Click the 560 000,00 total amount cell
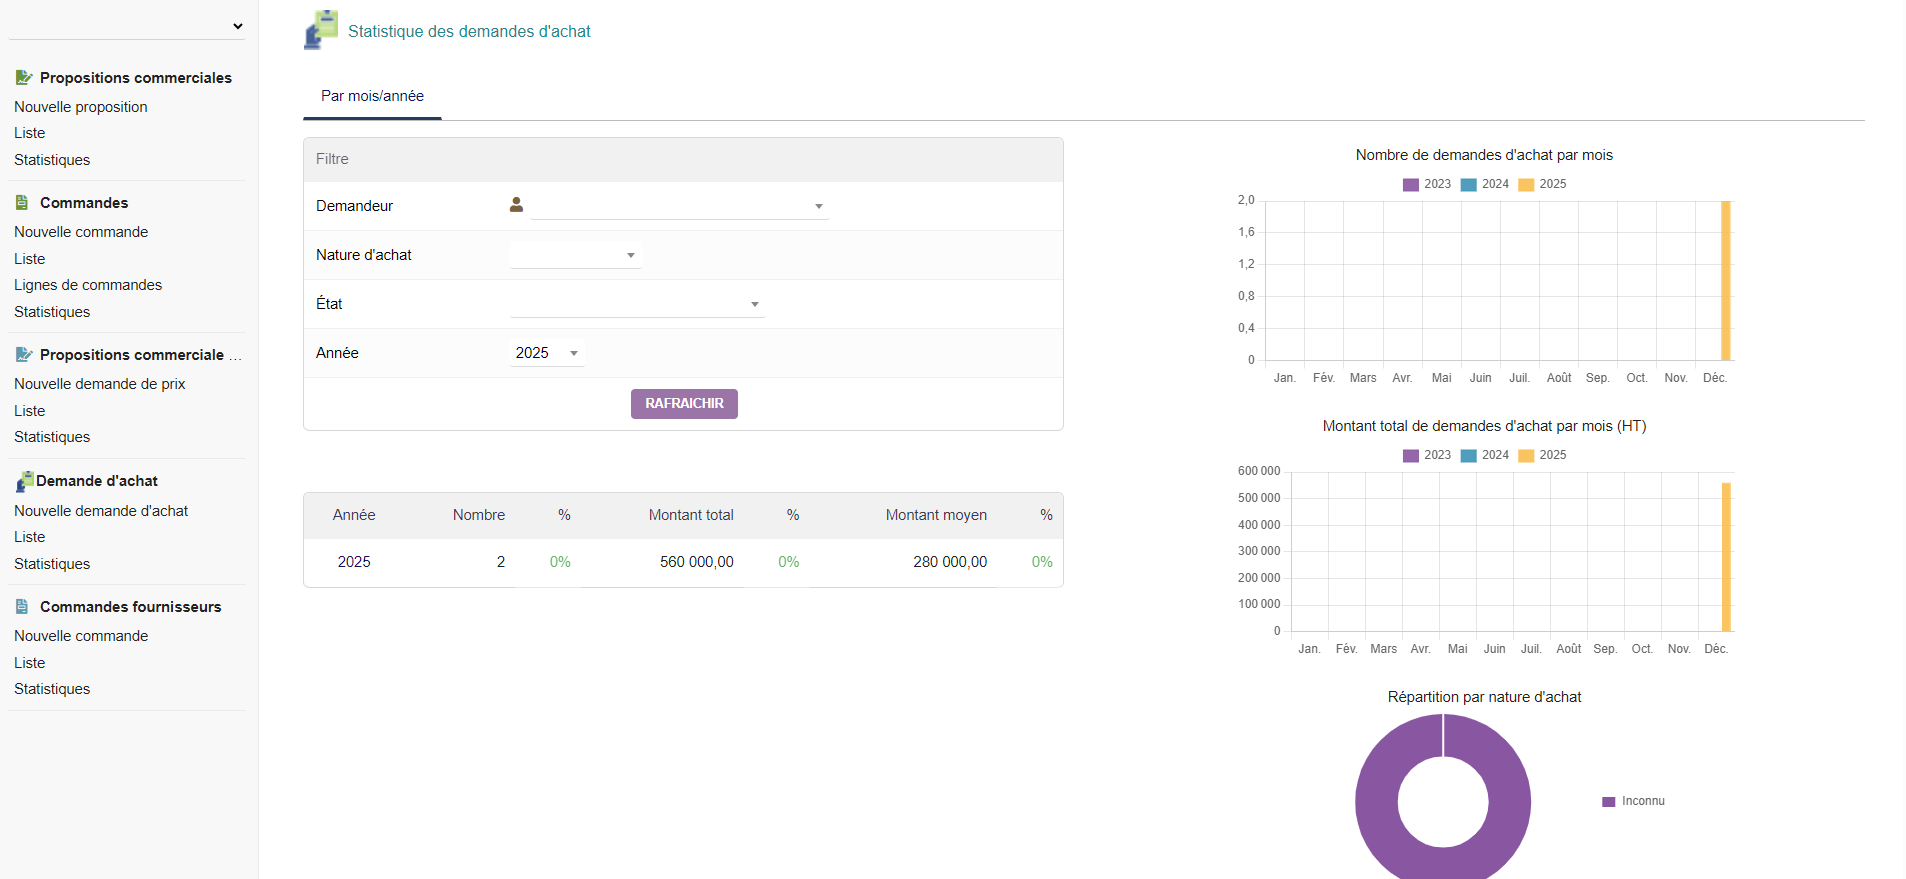Image resolution: width=1906 pixels, height=879 pixels. [x=697, y=562]
